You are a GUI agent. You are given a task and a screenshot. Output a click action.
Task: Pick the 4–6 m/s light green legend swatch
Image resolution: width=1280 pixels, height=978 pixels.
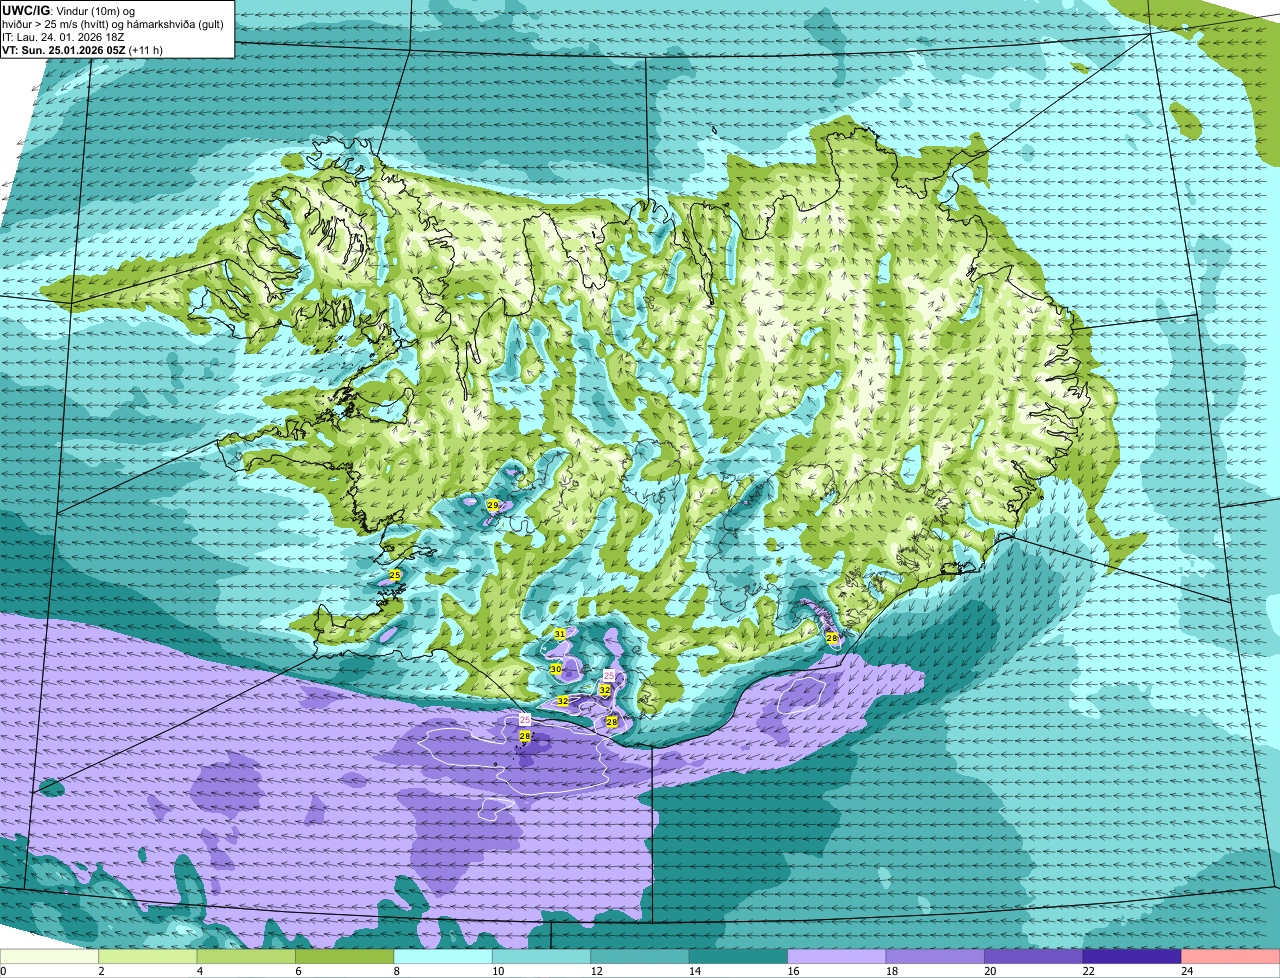click(246, 957)
